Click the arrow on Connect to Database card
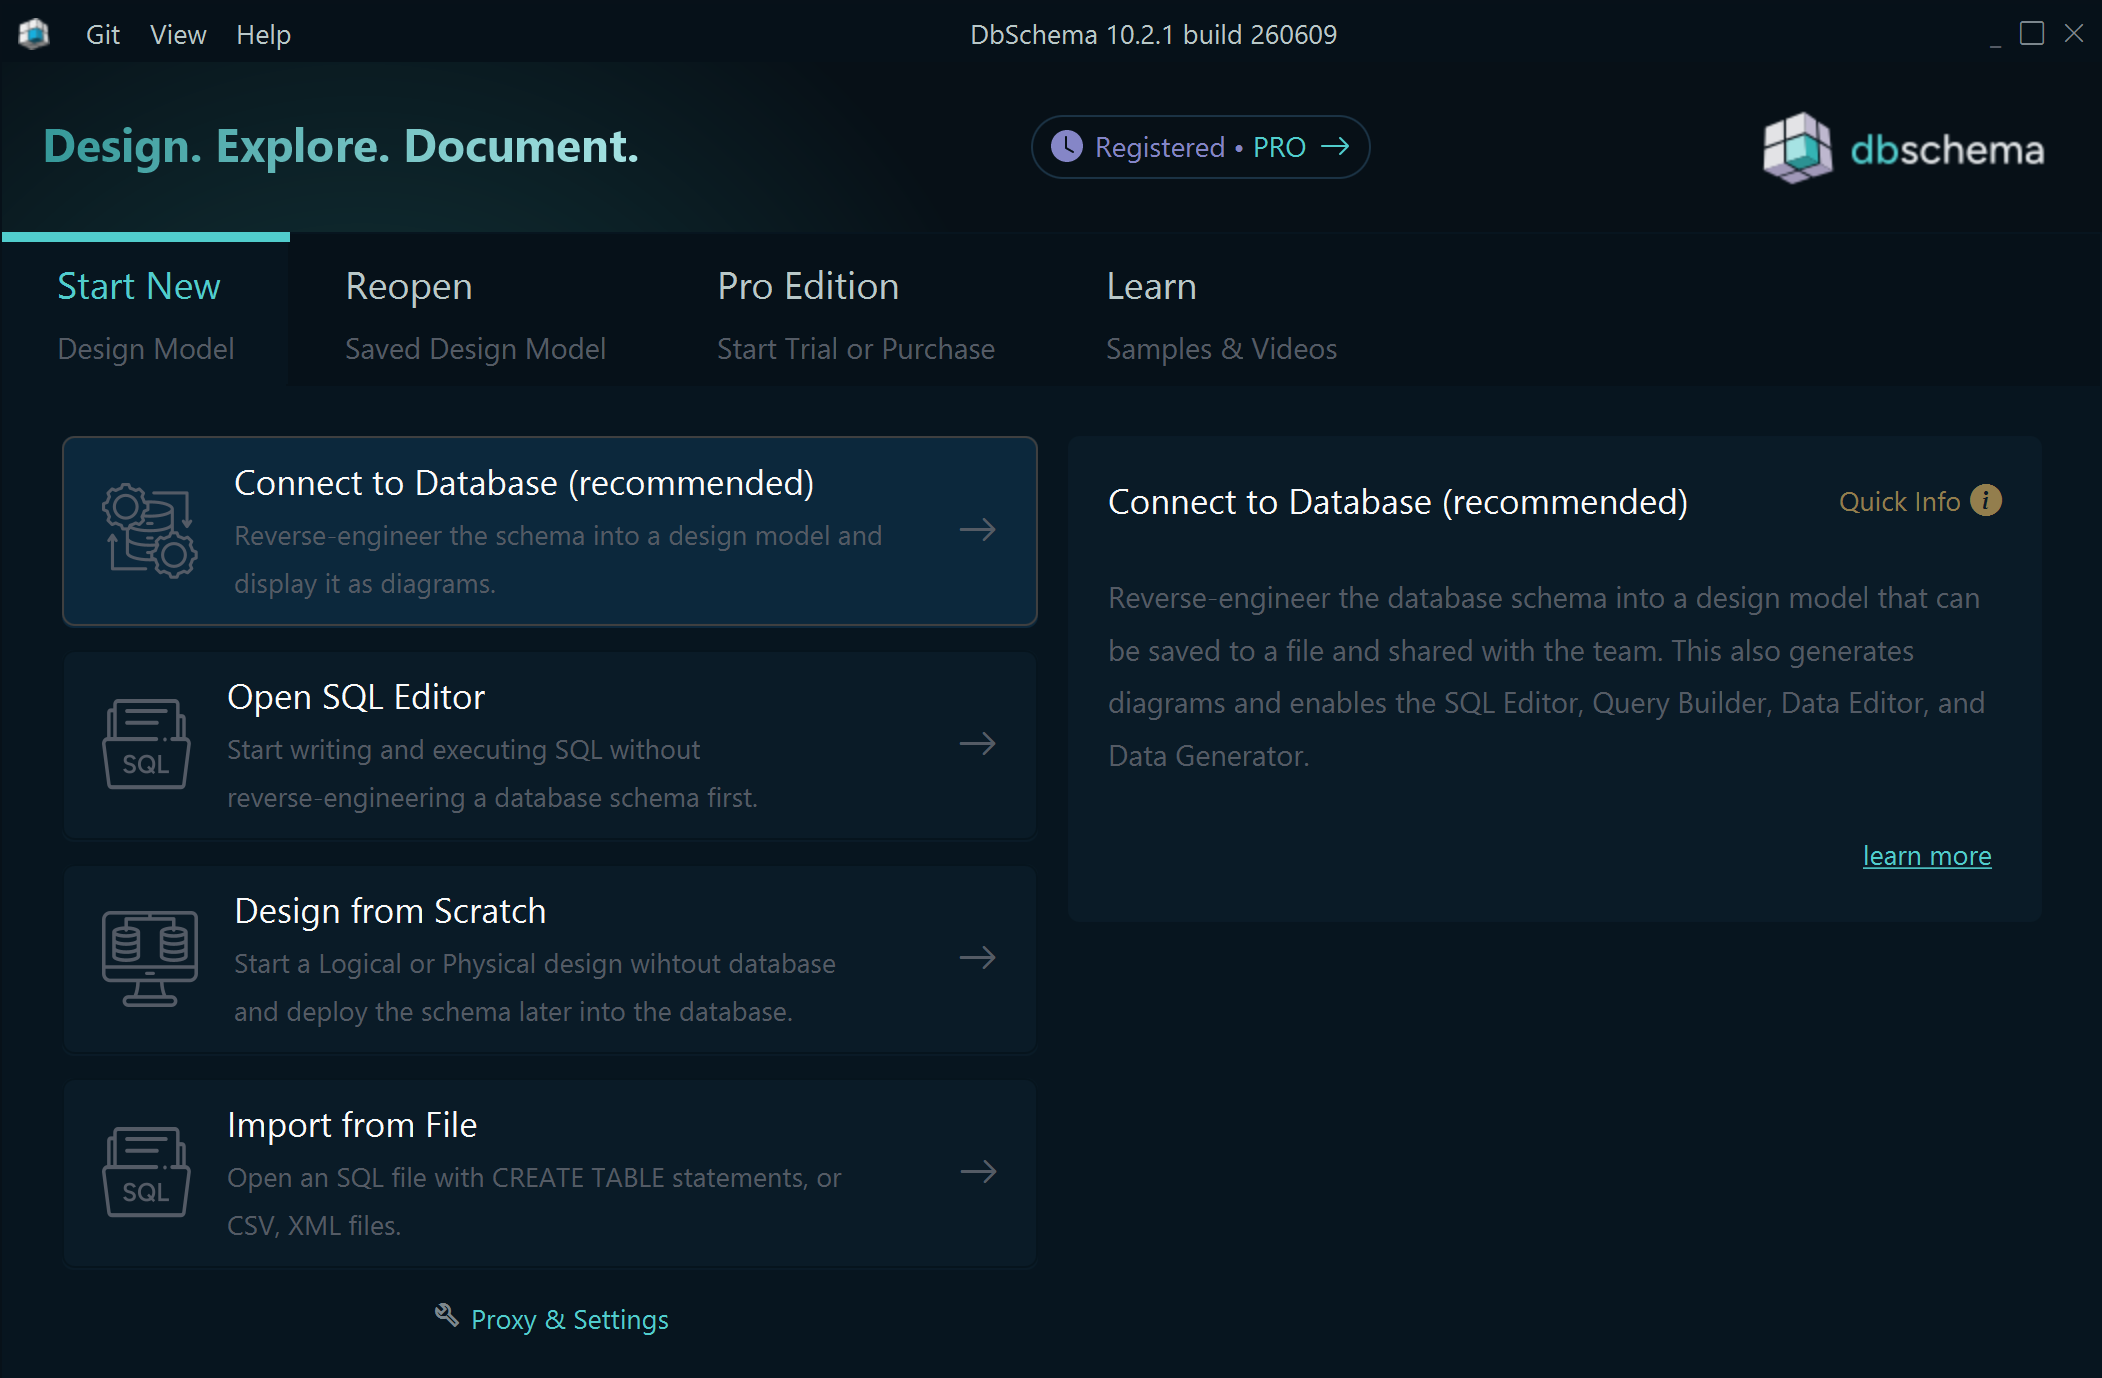The image size is (2102, 1378). pos(977,529)
